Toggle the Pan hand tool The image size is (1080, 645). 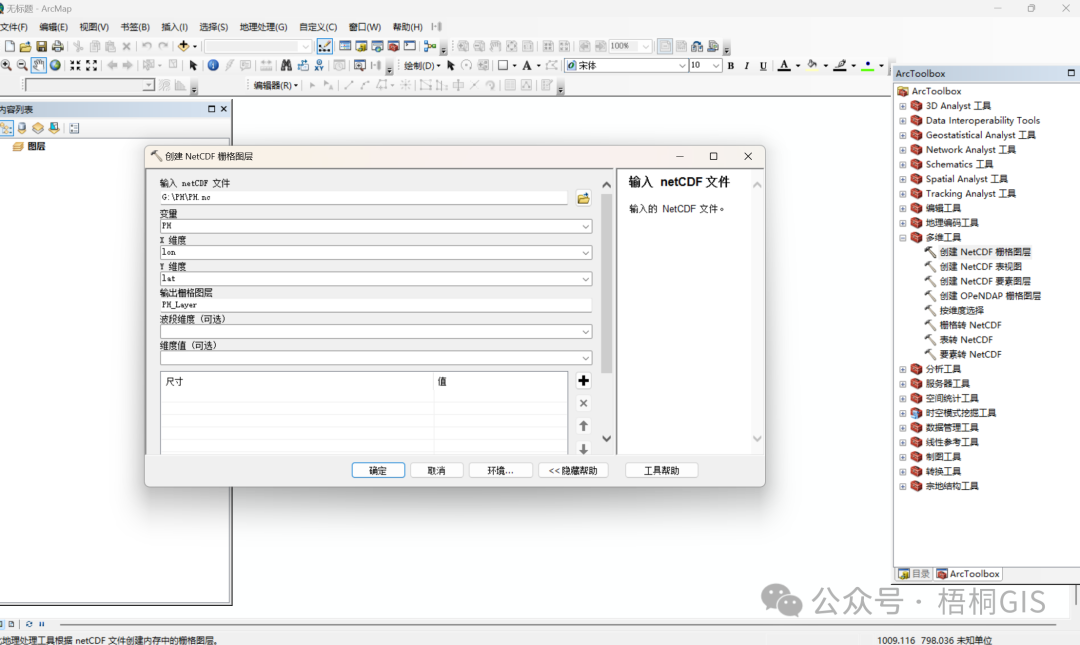click(x=39, y=65)
